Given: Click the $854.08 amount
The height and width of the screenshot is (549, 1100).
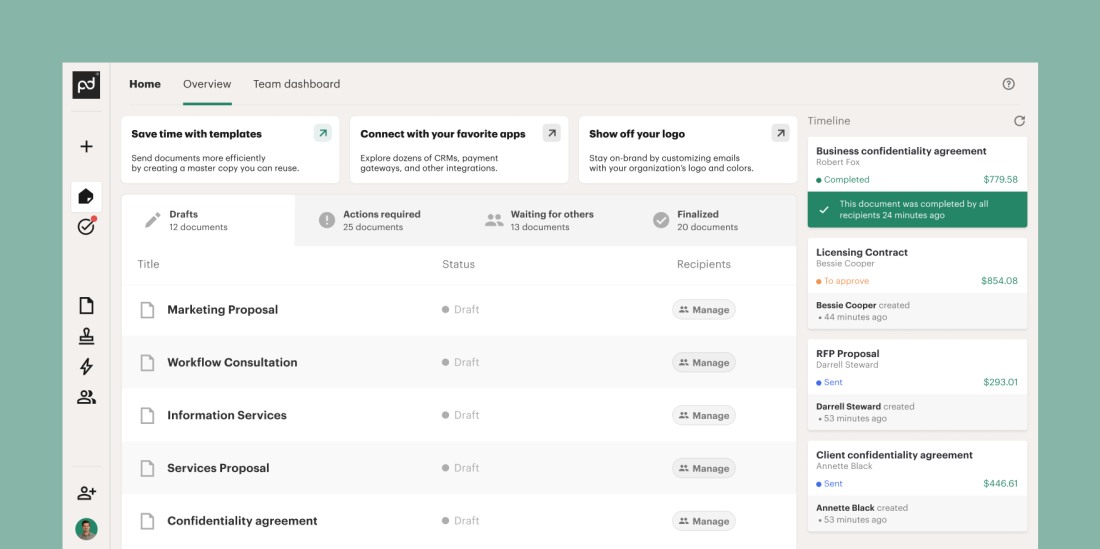Looking at the screenshot, I should pyautogui.click(x=999, y=281).
